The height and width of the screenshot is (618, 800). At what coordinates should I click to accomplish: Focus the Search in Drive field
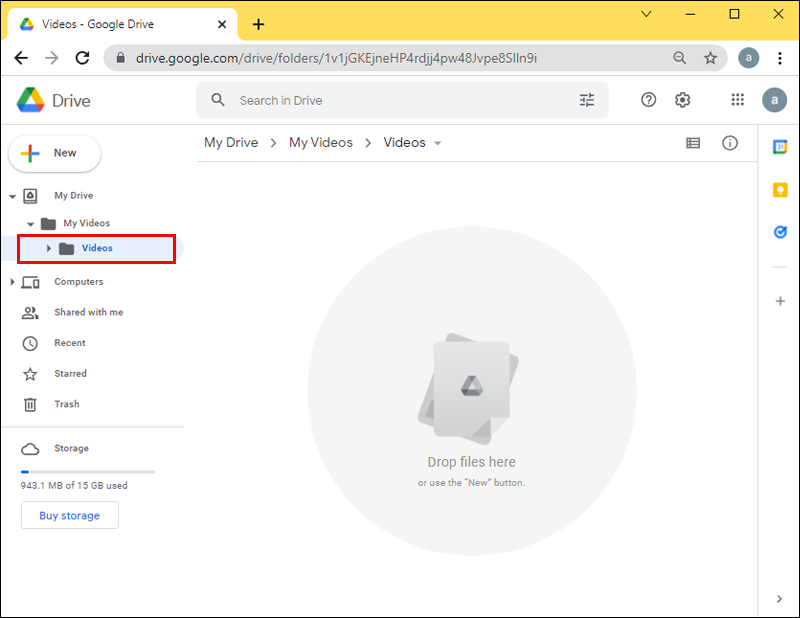click(400, 100)
